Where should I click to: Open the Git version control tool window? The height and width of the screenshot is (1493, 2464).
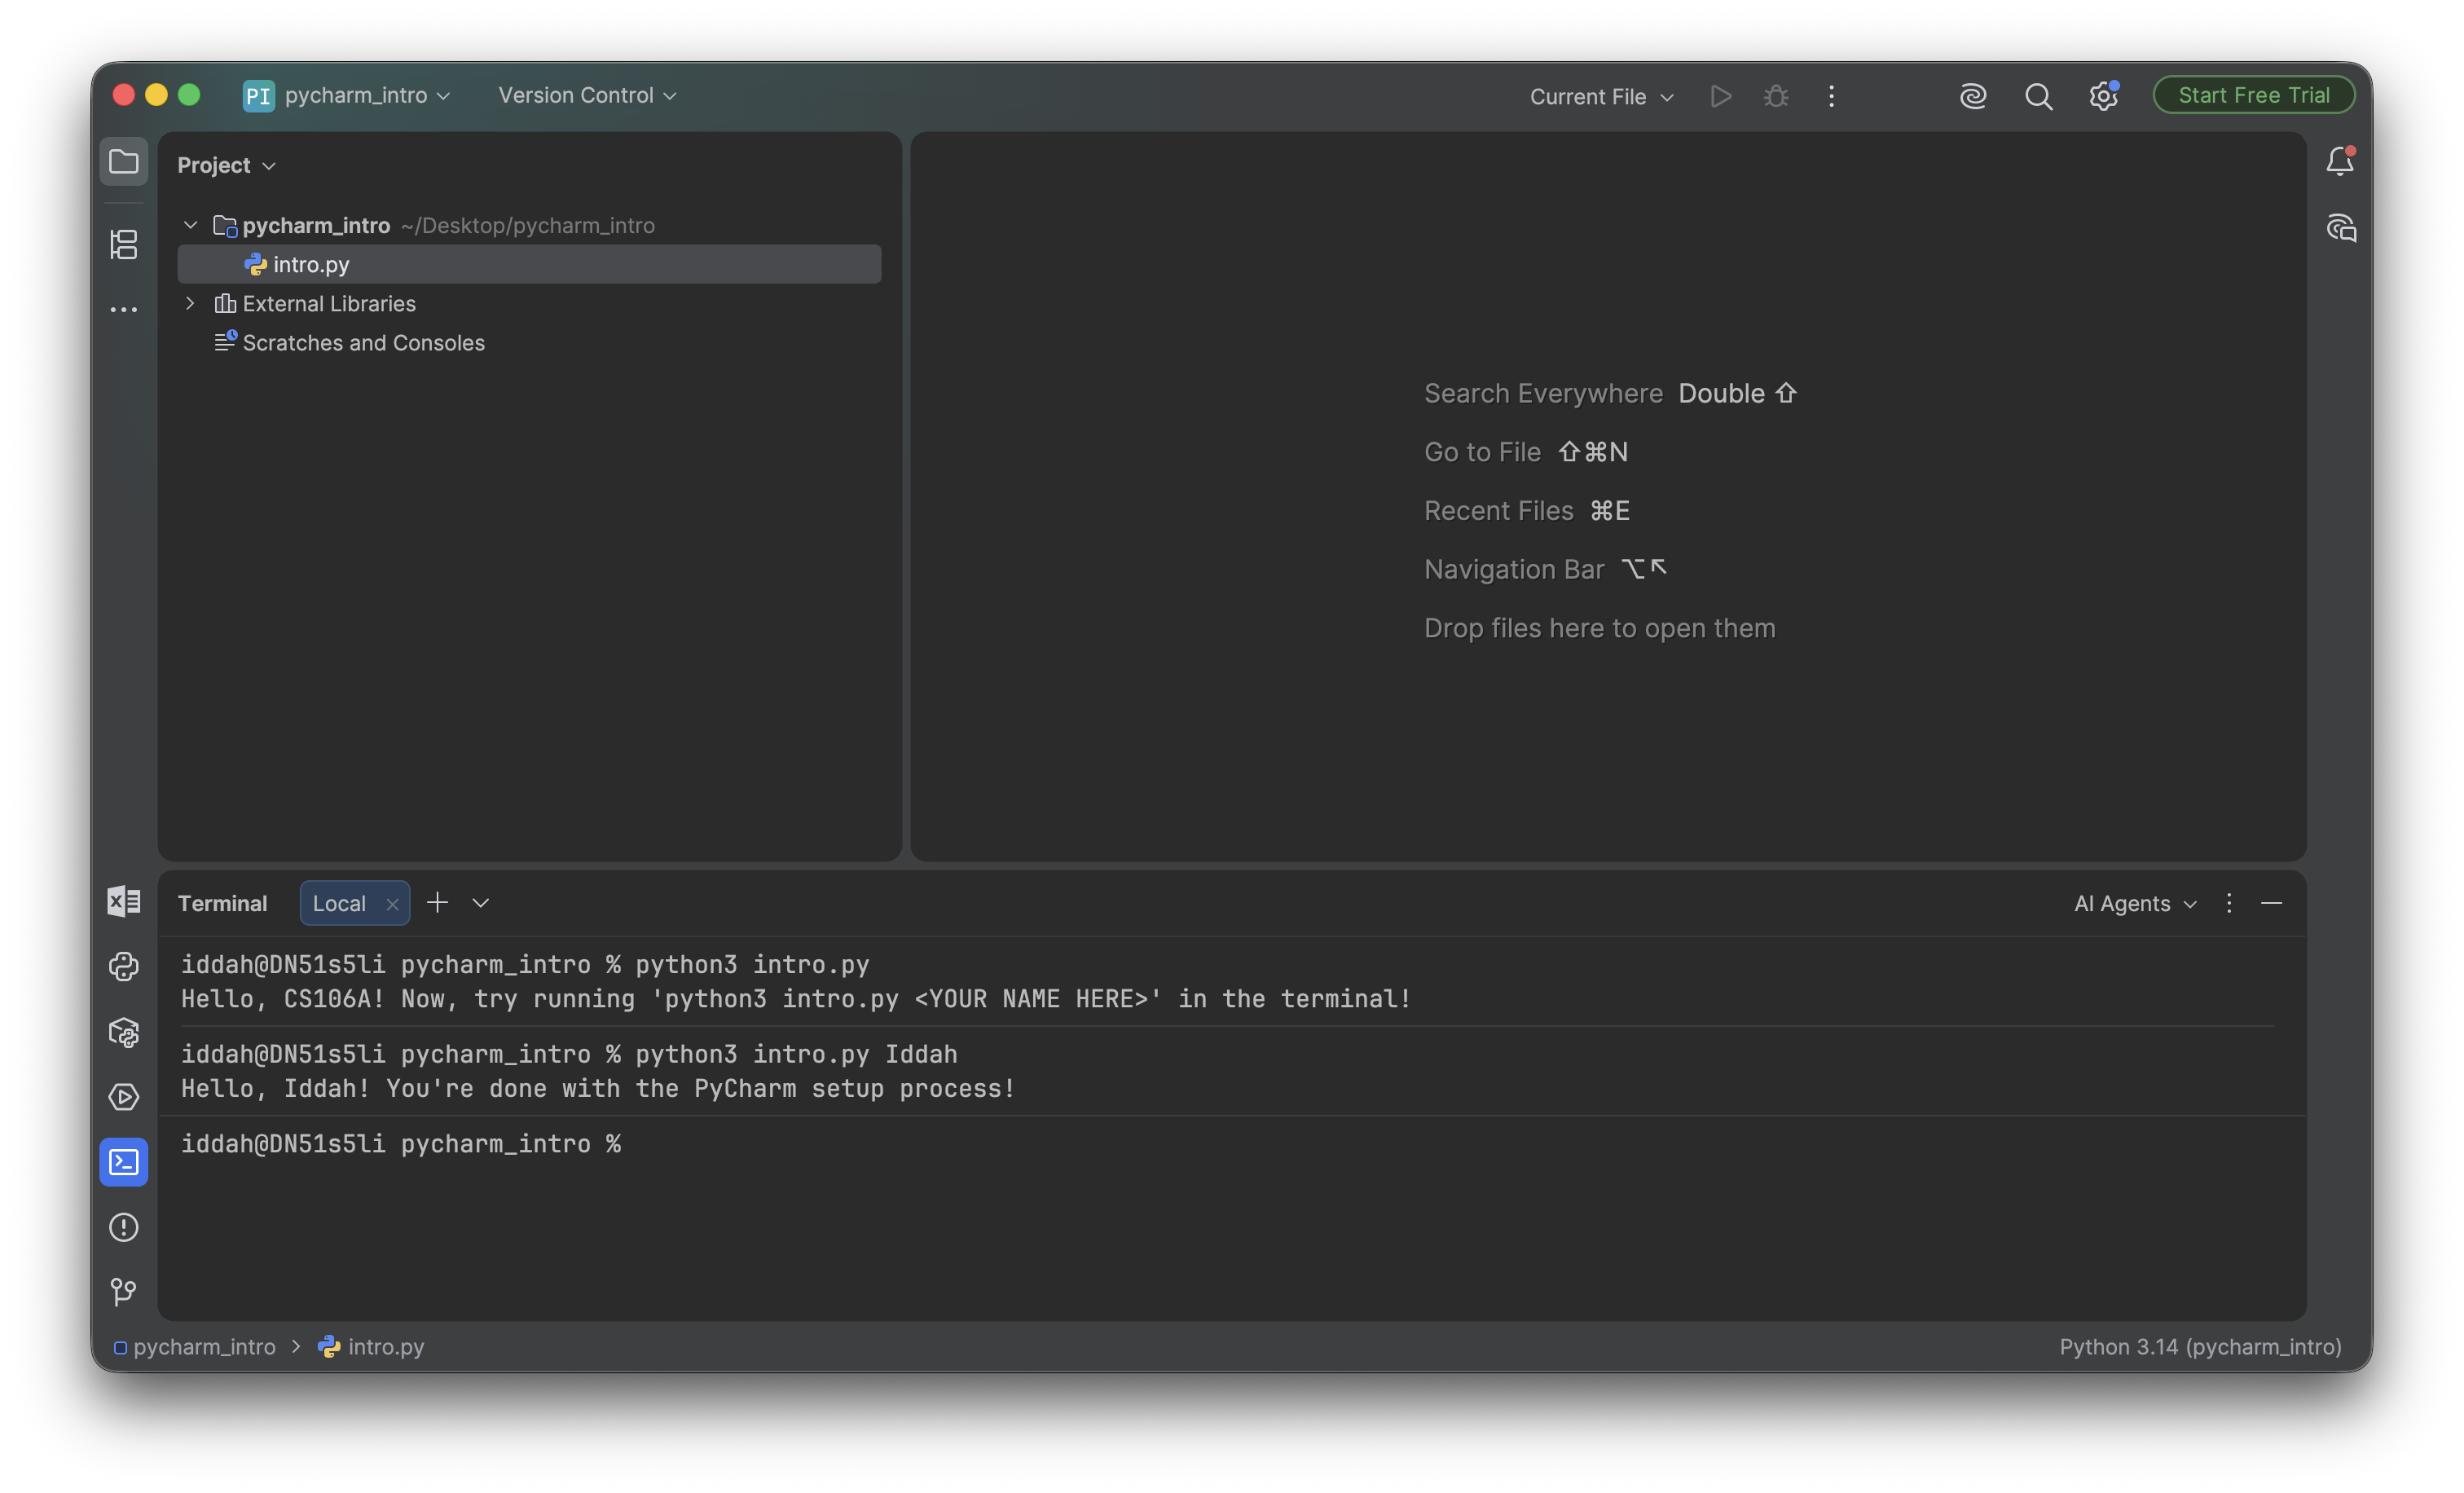(x=123, y=1292)
